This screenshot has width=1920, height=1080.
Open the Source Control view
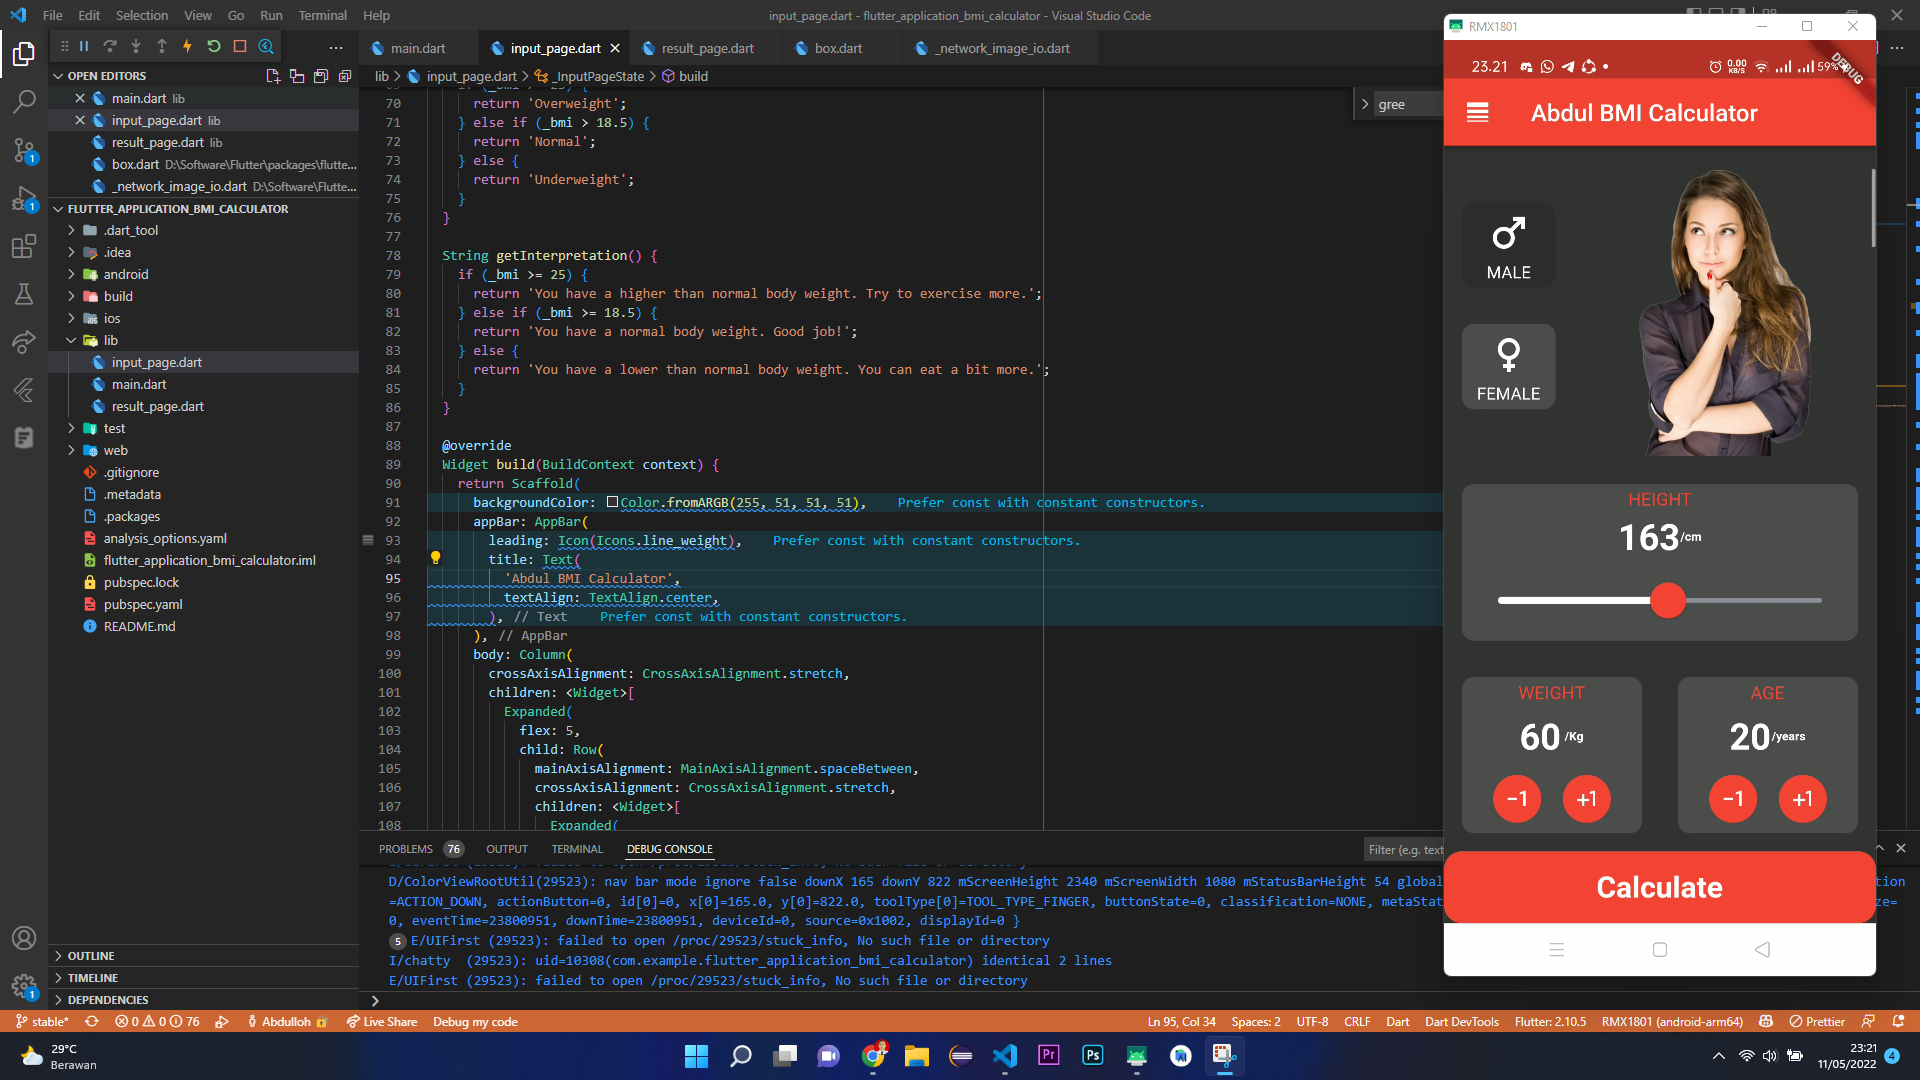click(x=24, y=150)
